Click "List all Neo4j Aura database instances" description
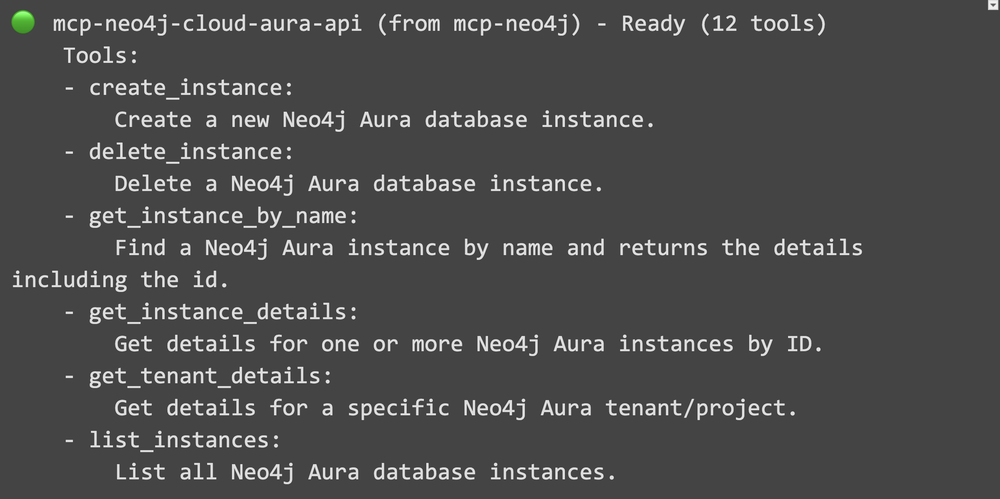The width and height of the screenshot is (1000, 499). [x=366, y=472]
